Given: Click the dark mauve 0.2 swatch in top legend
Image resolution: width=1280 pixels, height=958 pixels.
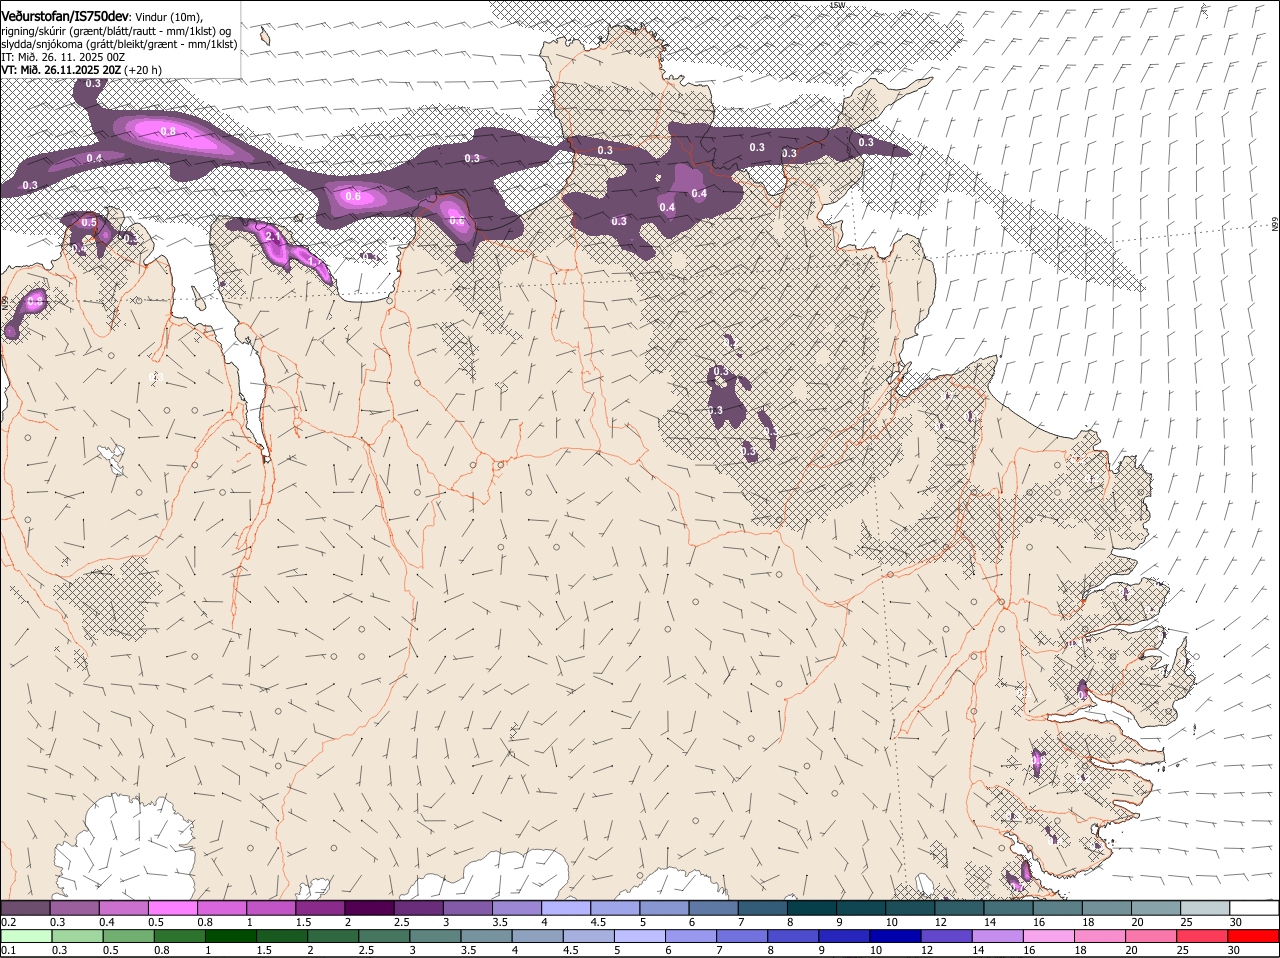Looking at the screenshot, I should click(x=25, y=907).
